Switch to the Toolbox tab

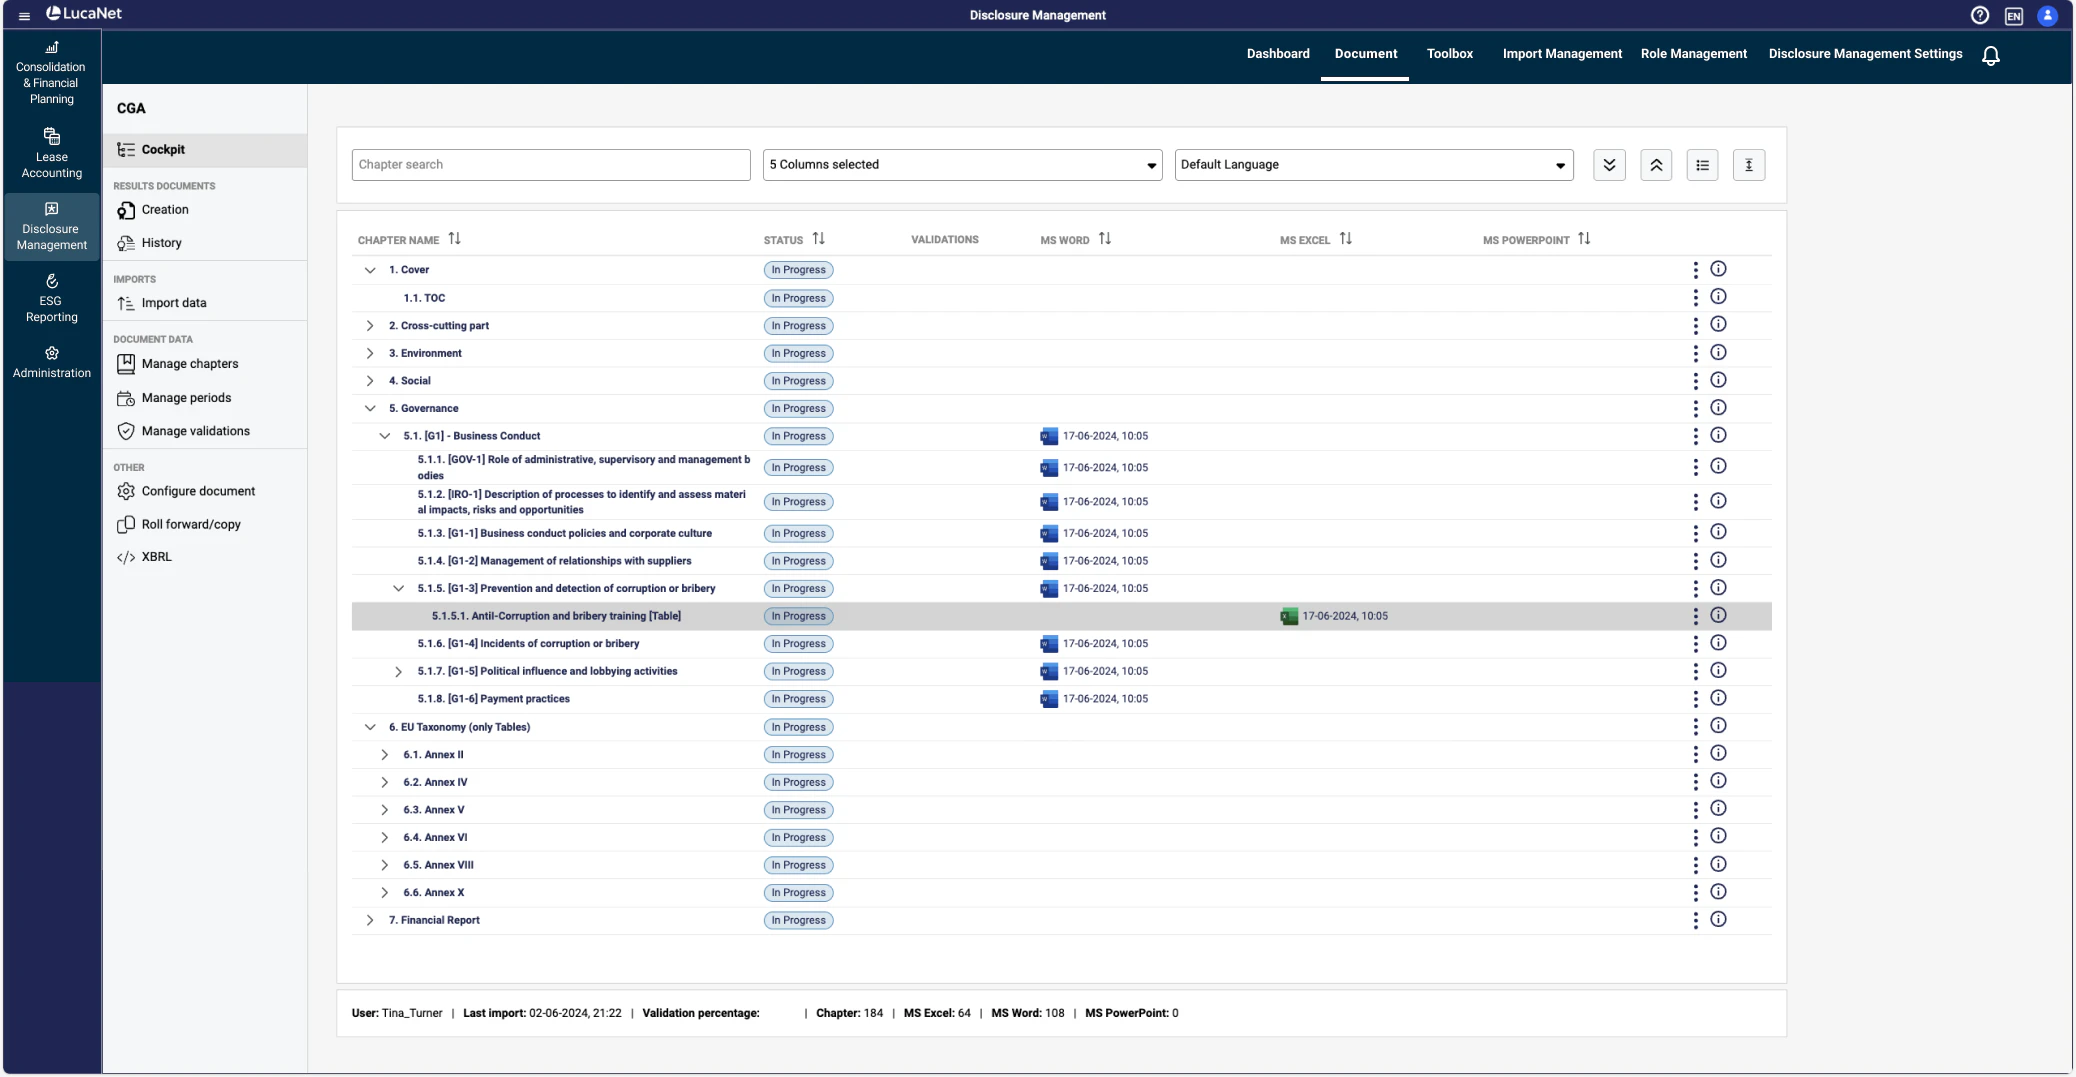(1449, 53)
